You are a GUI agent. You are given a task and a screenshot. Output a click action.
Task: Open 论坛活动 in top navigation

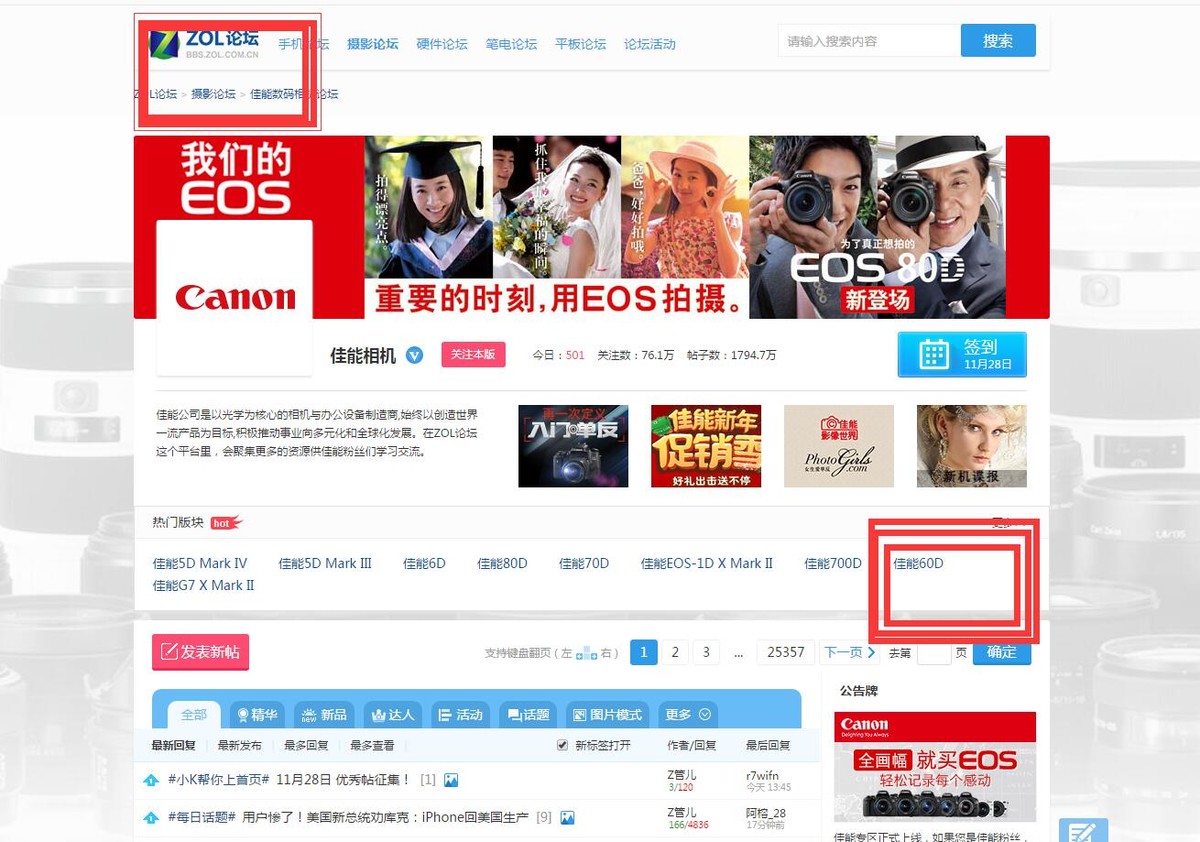[x=650, y=44]
